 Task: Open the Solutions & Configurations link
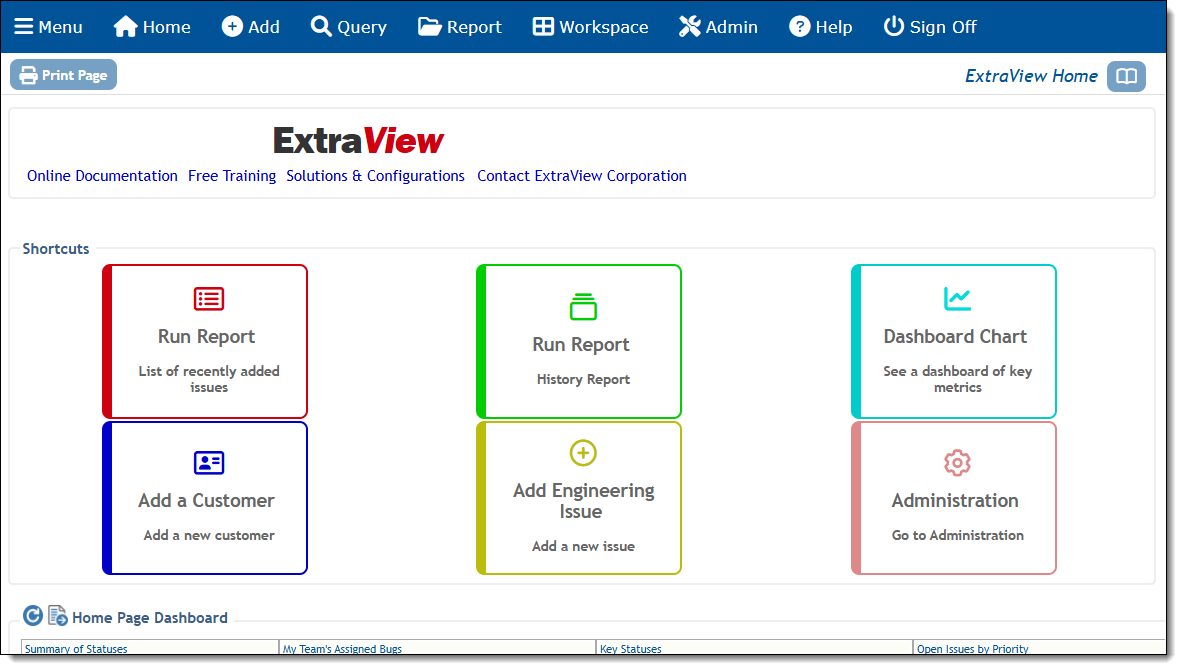(x=375, y=176)
